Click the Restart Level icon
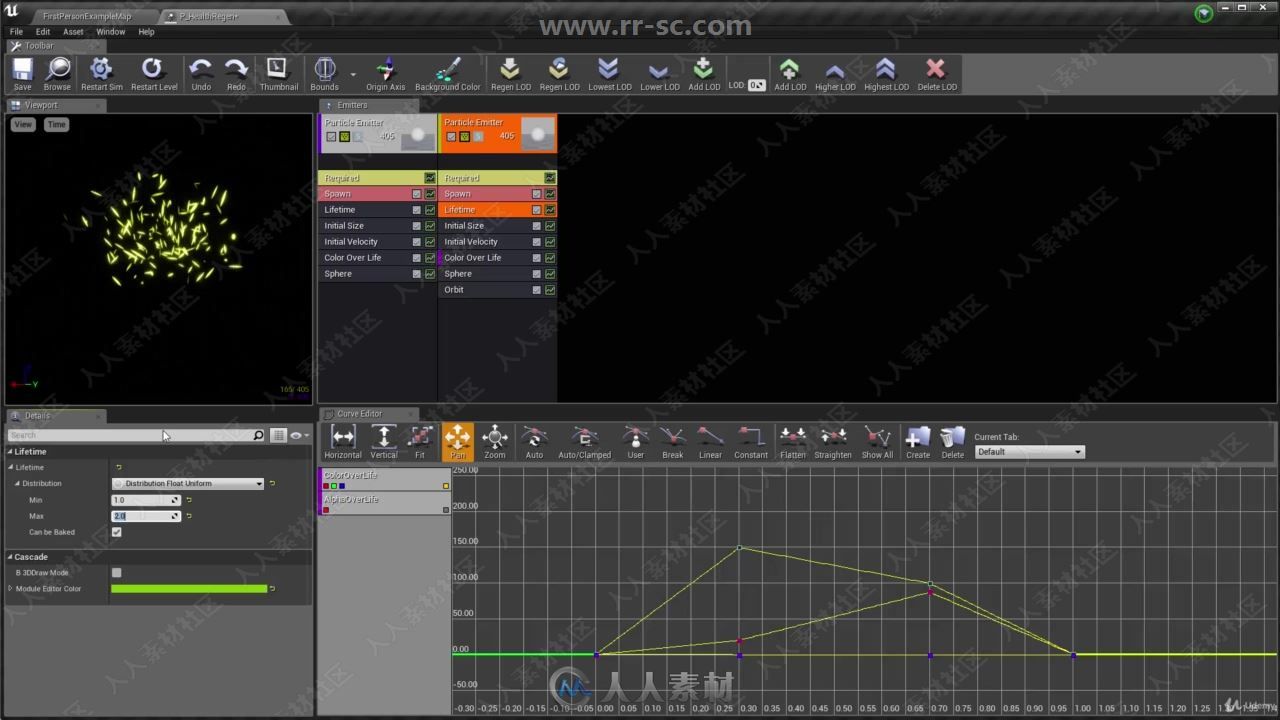Screen dimensions: 1280x720 [154, 74]
